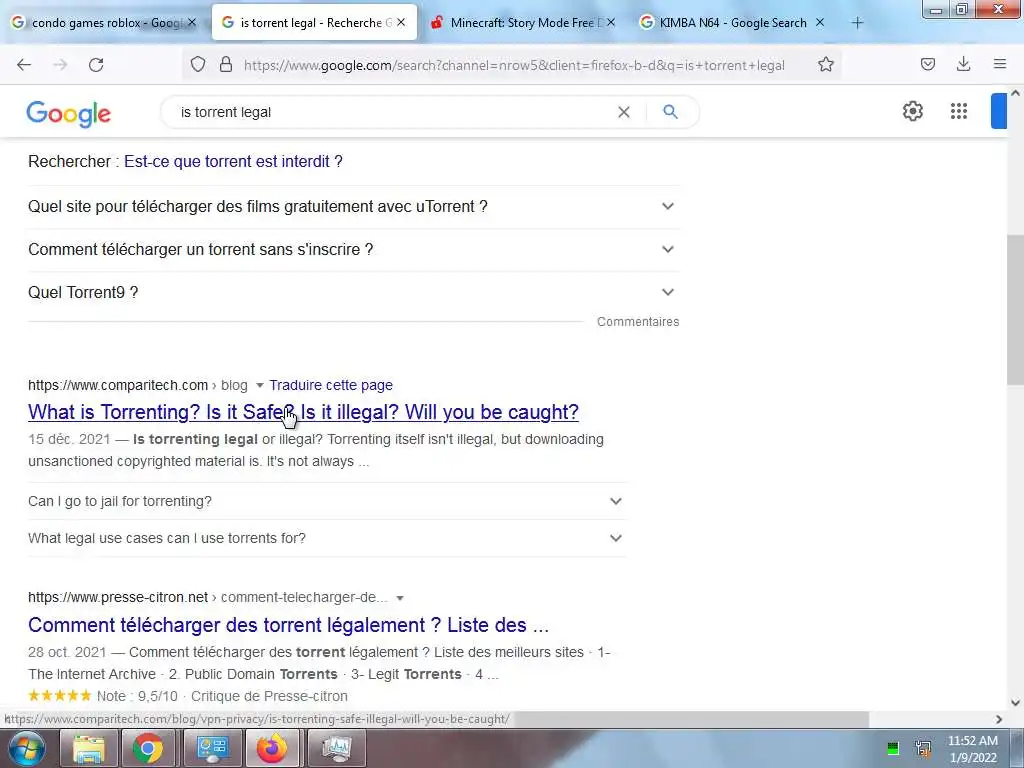Click the green tray indicator icon
1024x768 pixels.
[x=893, y=748]
